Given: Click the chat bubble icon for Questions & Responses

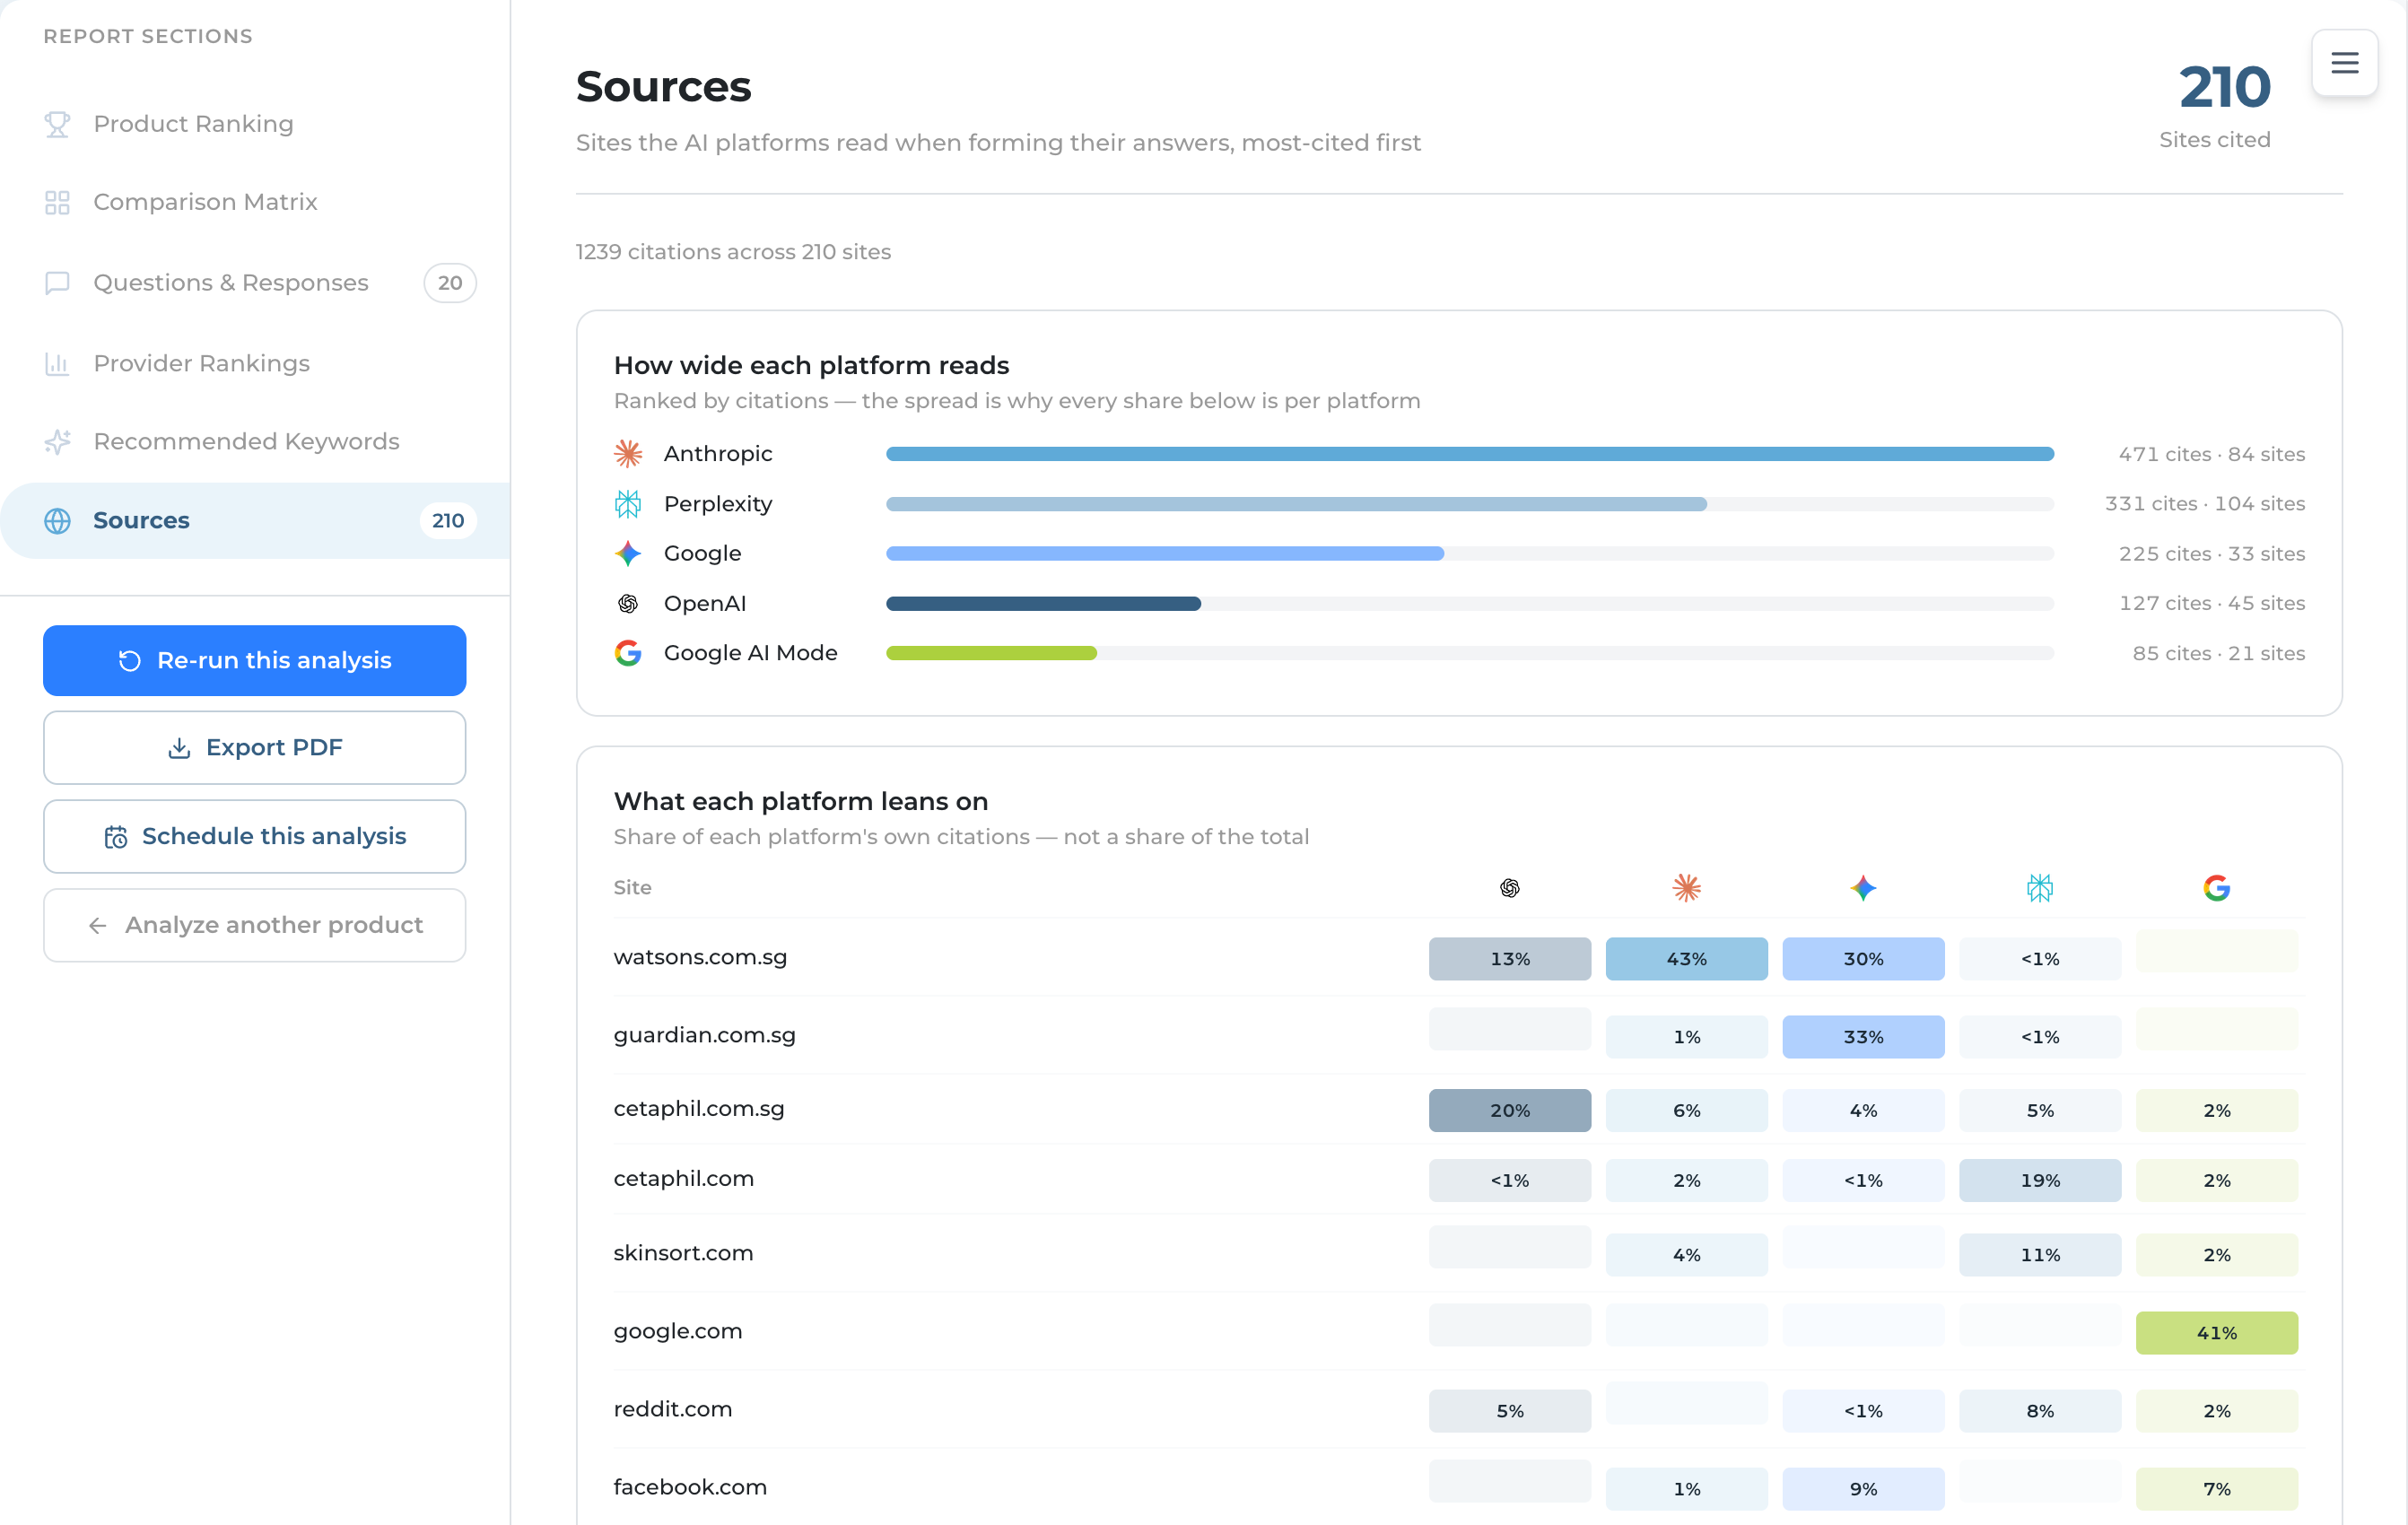Looking at the screenshot, I should (57, 283).
